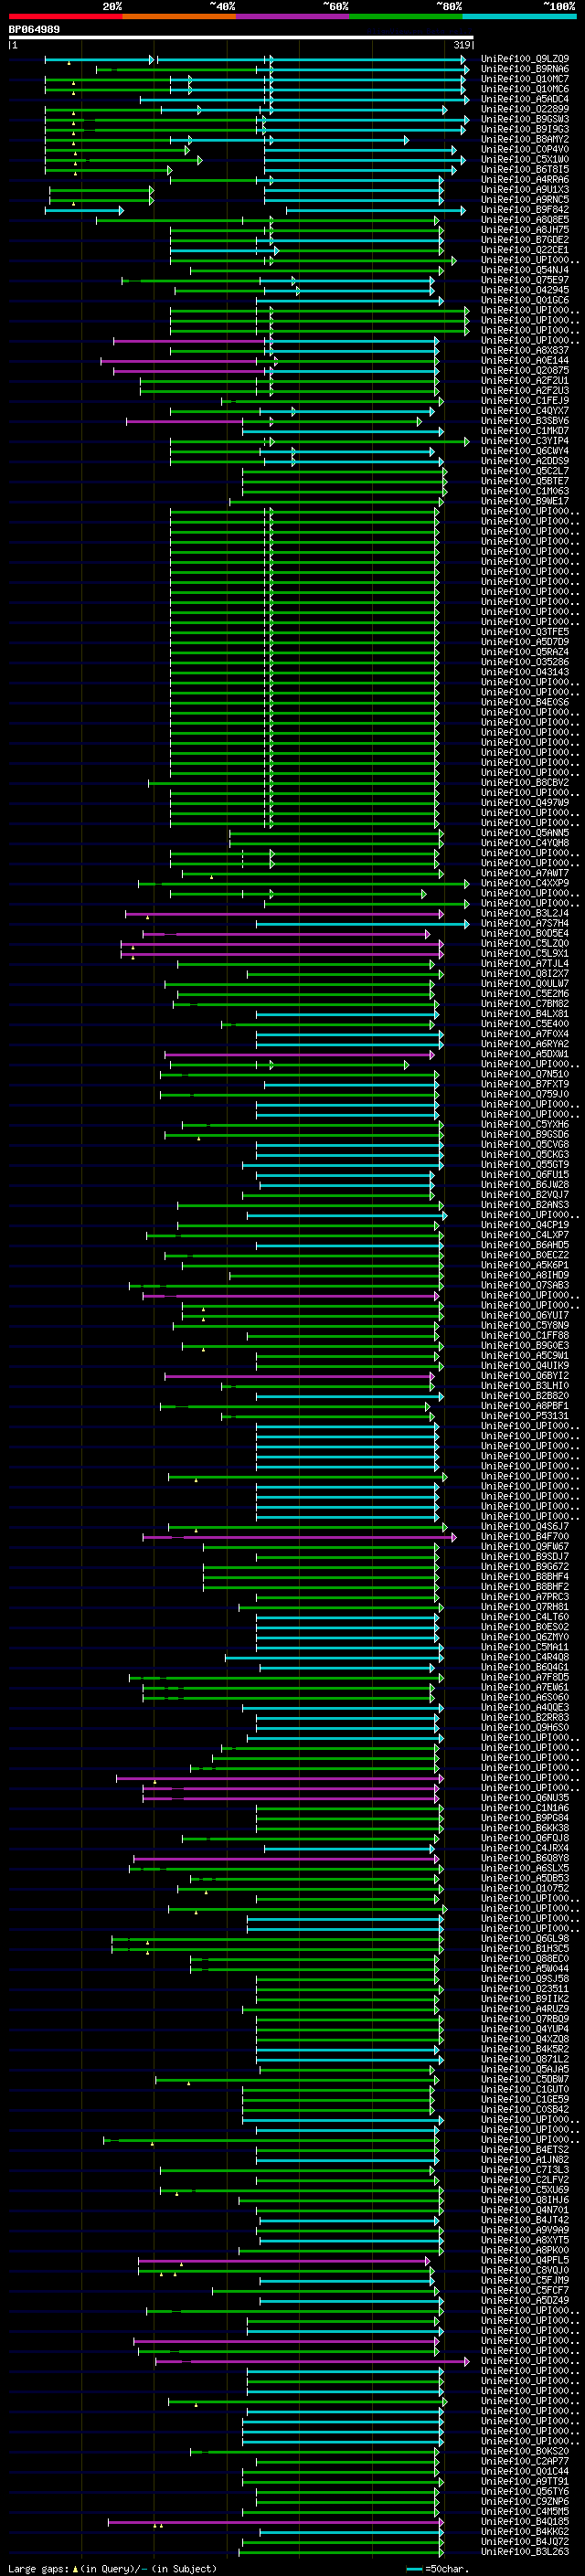Select hit label UniRef100_A7S7H4
The width and height of the screenshot is (585, 2576).
pos(525,922)
